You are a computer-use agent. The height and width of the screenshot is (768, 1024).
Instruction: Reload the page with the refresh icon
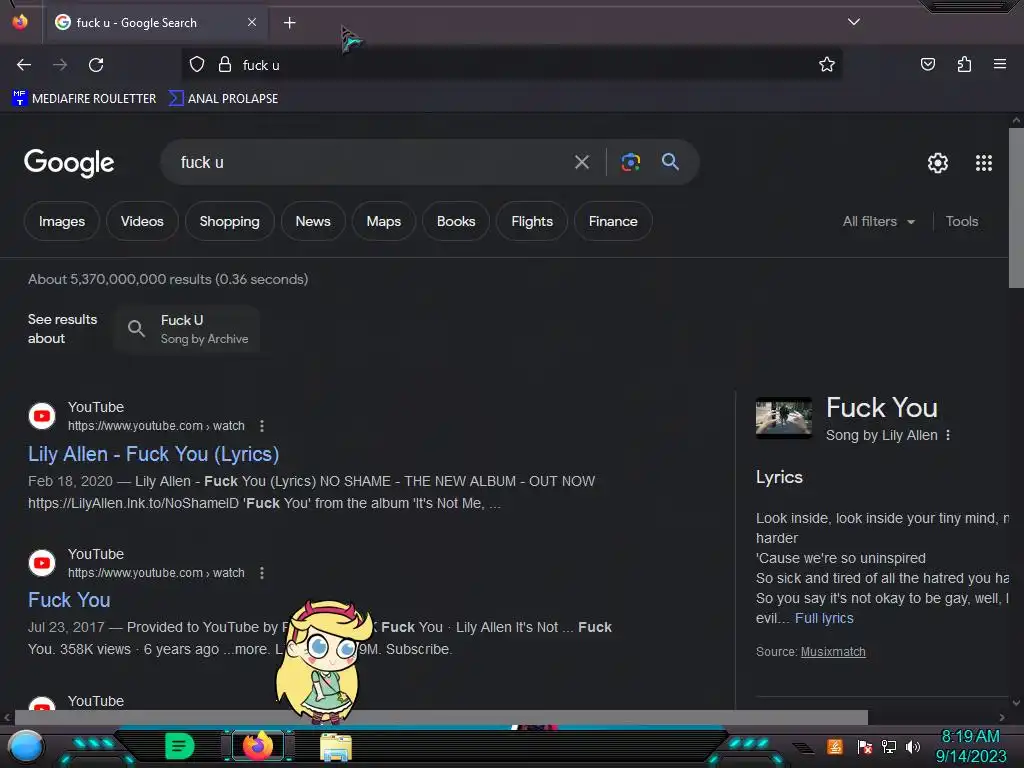point(96,65)
